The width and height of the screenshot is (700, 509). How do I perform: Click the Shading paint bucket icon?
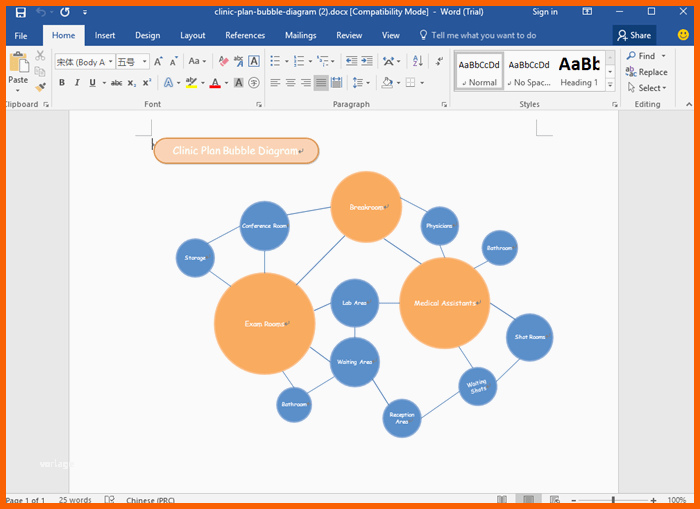coord(387,83)
